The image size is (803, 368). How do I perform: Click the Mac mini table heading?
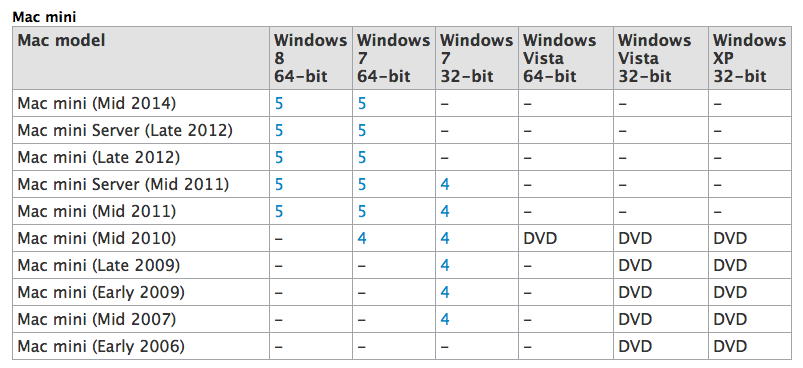pos(44,17)
